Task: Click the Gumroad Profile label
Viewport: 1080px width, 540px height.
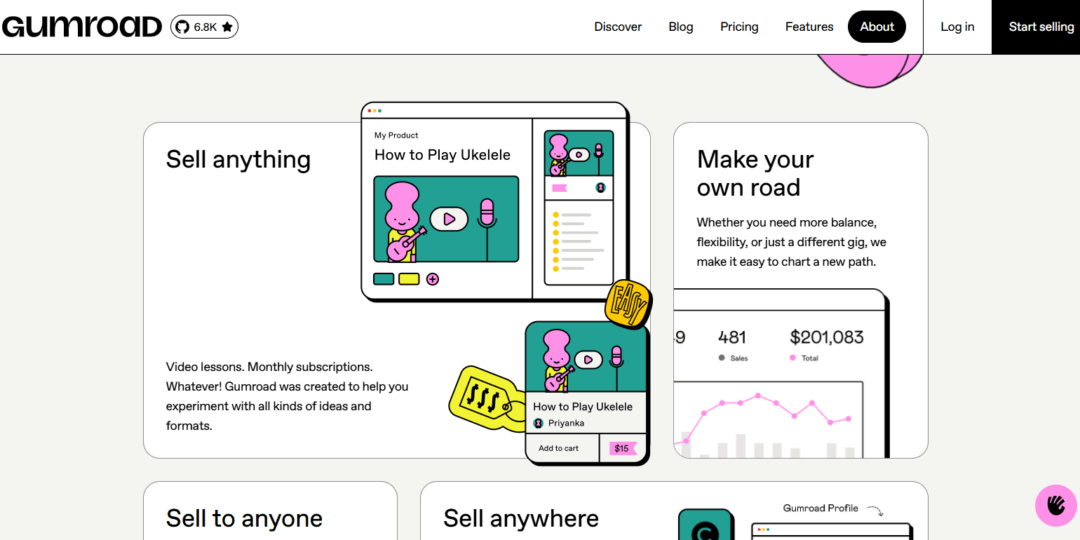Action: [x=820, y=508]
